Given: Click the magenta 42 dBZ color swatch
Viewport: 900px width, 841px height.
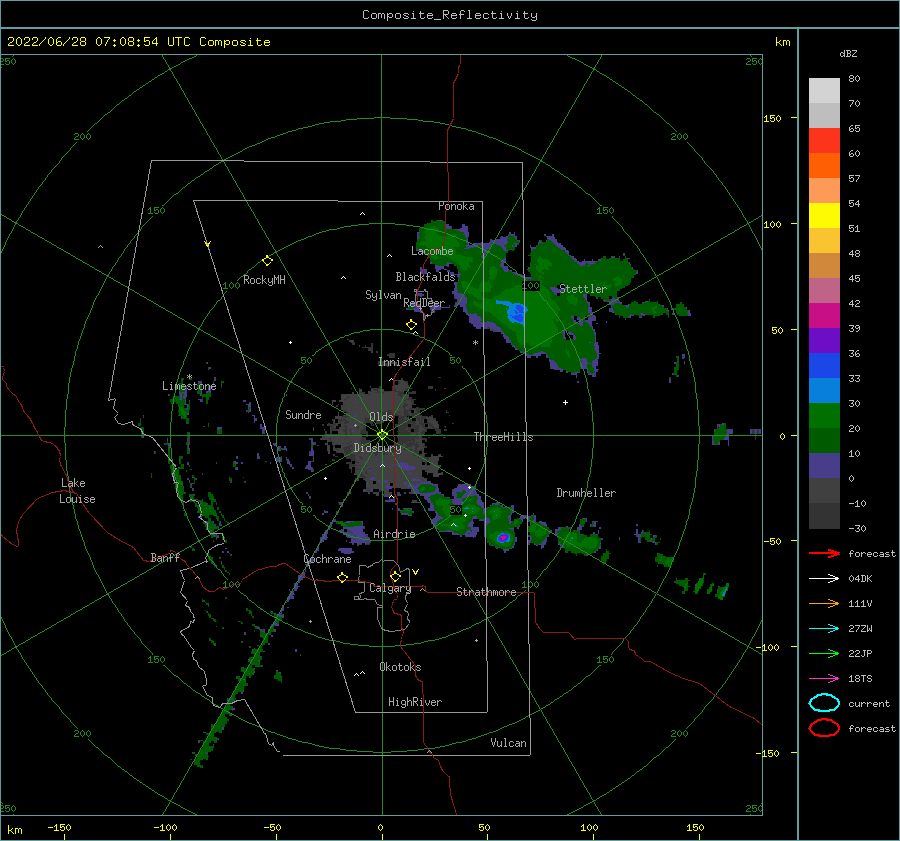Looking at the screenshot, I should (824, 315).
